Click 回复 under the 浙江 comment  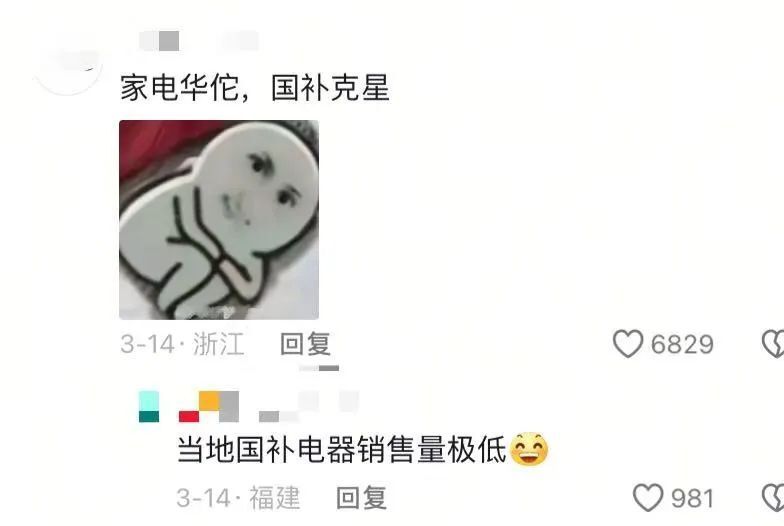tap(305, 344)
